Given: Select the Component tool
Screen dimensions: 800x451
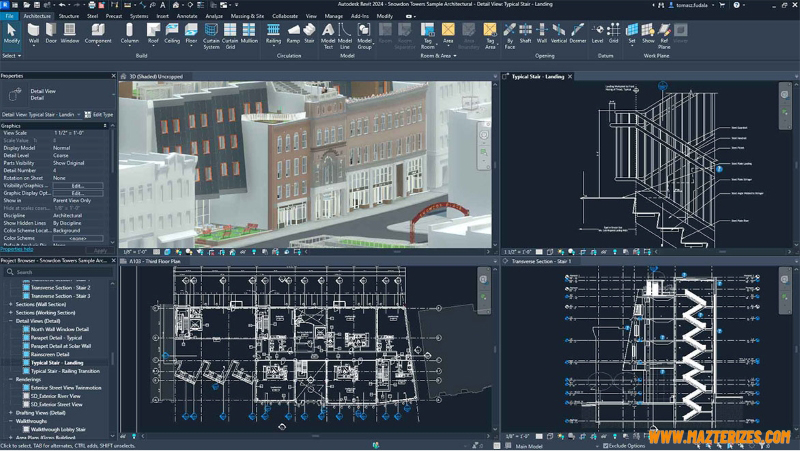Looking at the screenshot, I should tap(98, 34).
